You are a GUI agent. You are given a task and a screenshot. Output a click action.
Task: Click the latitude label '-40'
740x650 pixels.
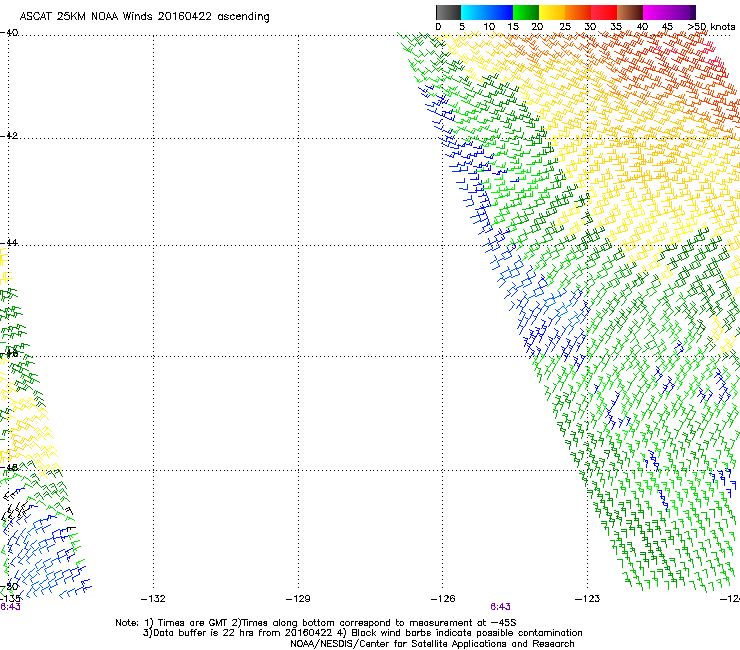(9, 32)
